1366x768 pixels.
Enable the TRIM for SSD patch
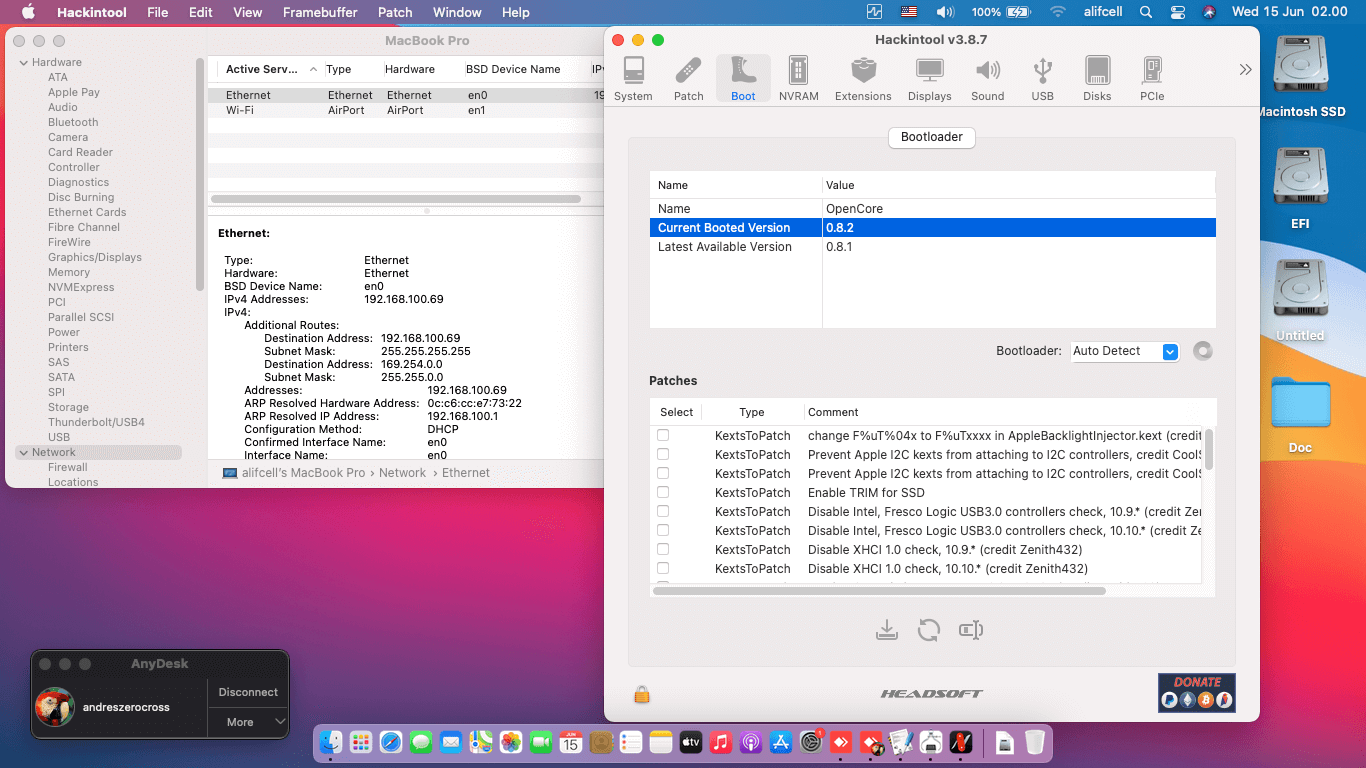pyautogui.click(x=663, y=492)
